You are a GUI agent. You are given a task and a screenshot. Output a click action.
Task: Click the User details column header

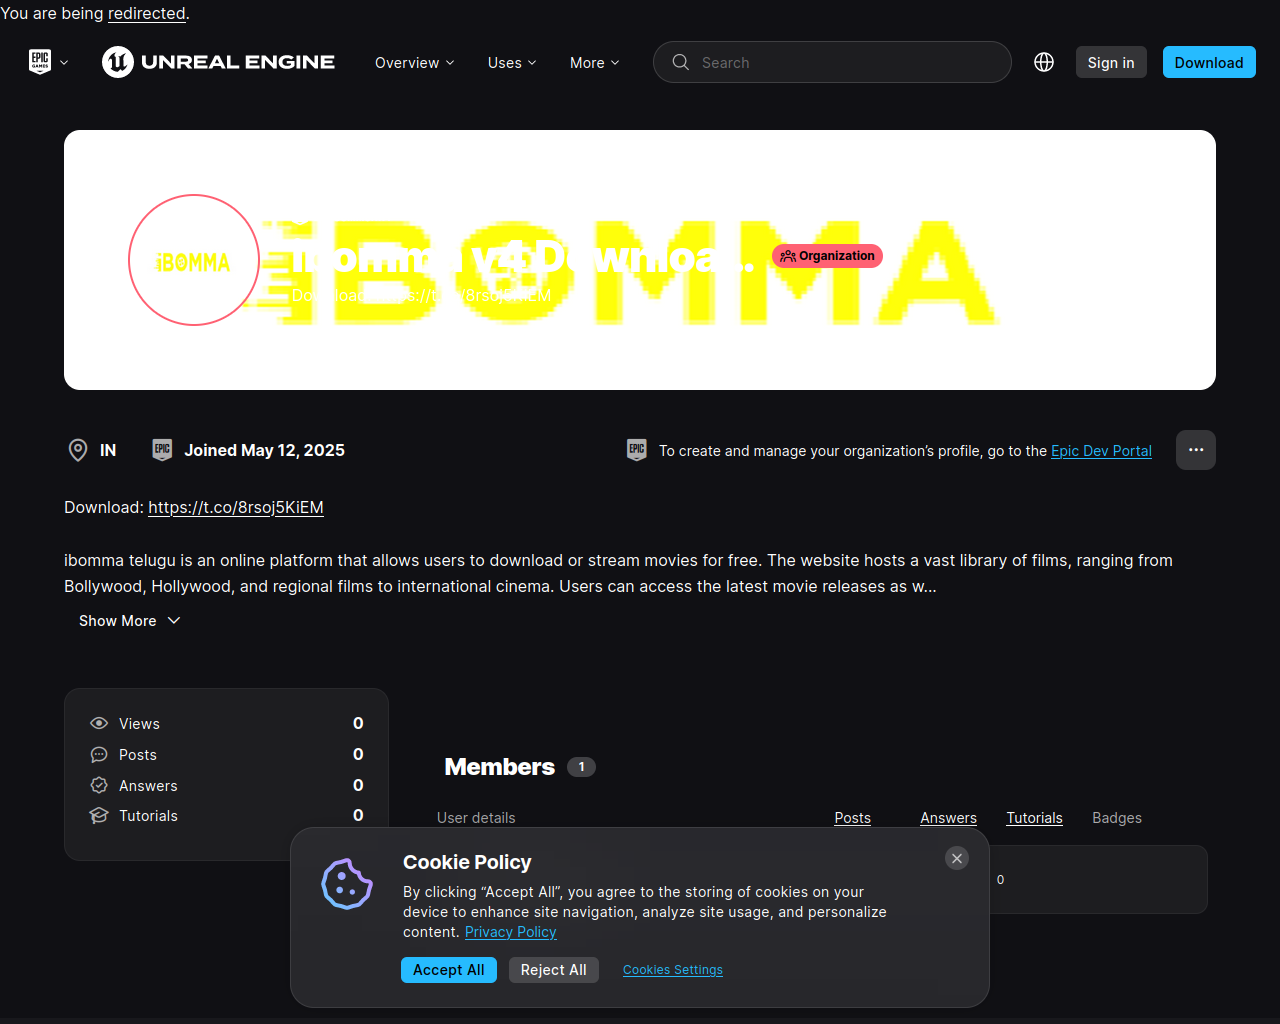point(476,818)
